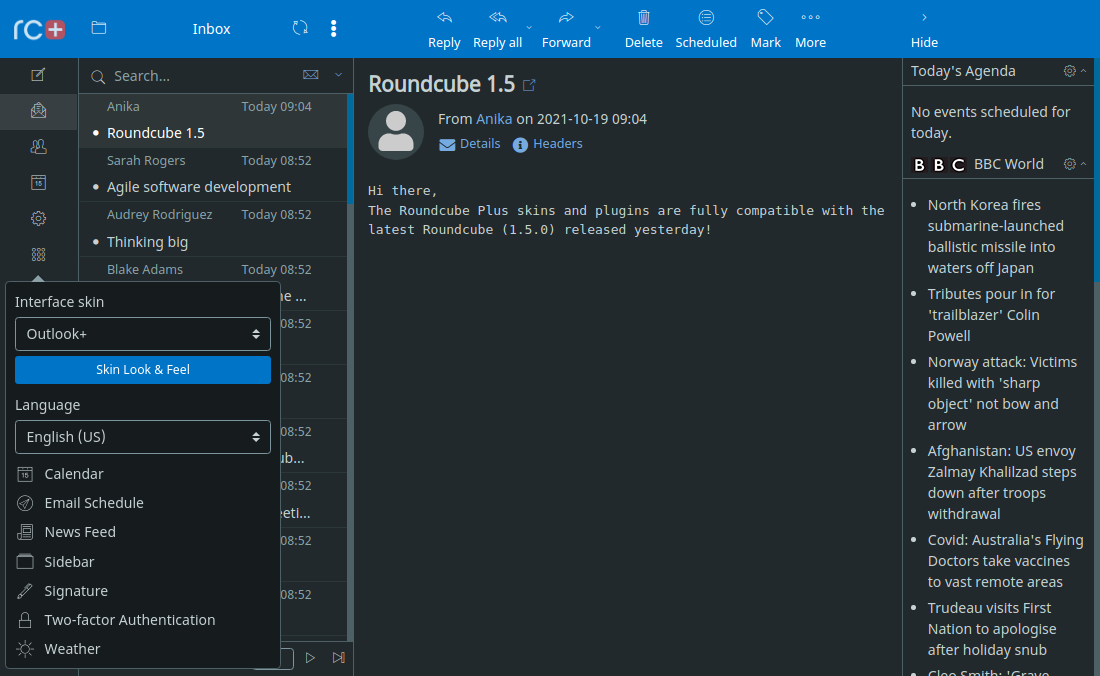Delete the message using the trash icon
The width and height of the screenshot is (1100, 676).
[x=643, y=29]
